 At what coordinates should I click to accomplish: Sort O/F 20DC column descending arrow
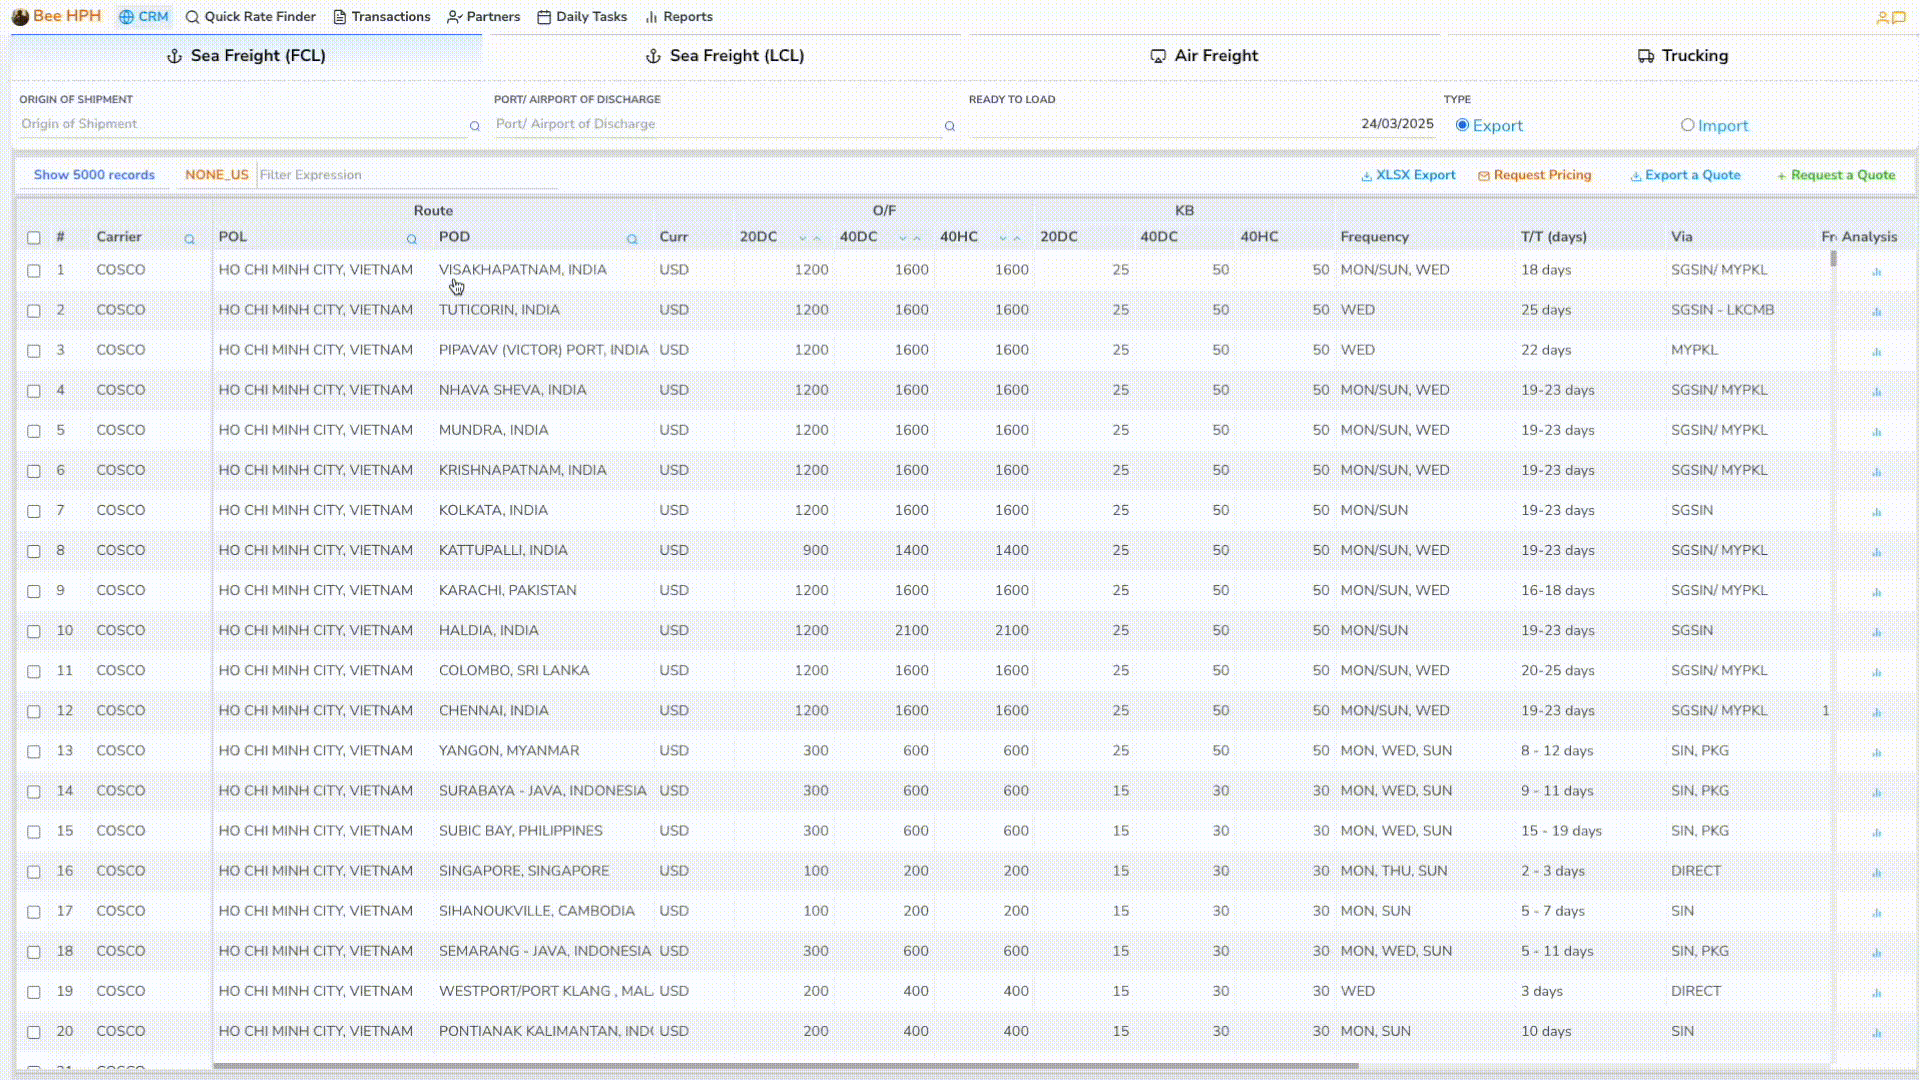(x=803, y=238)
